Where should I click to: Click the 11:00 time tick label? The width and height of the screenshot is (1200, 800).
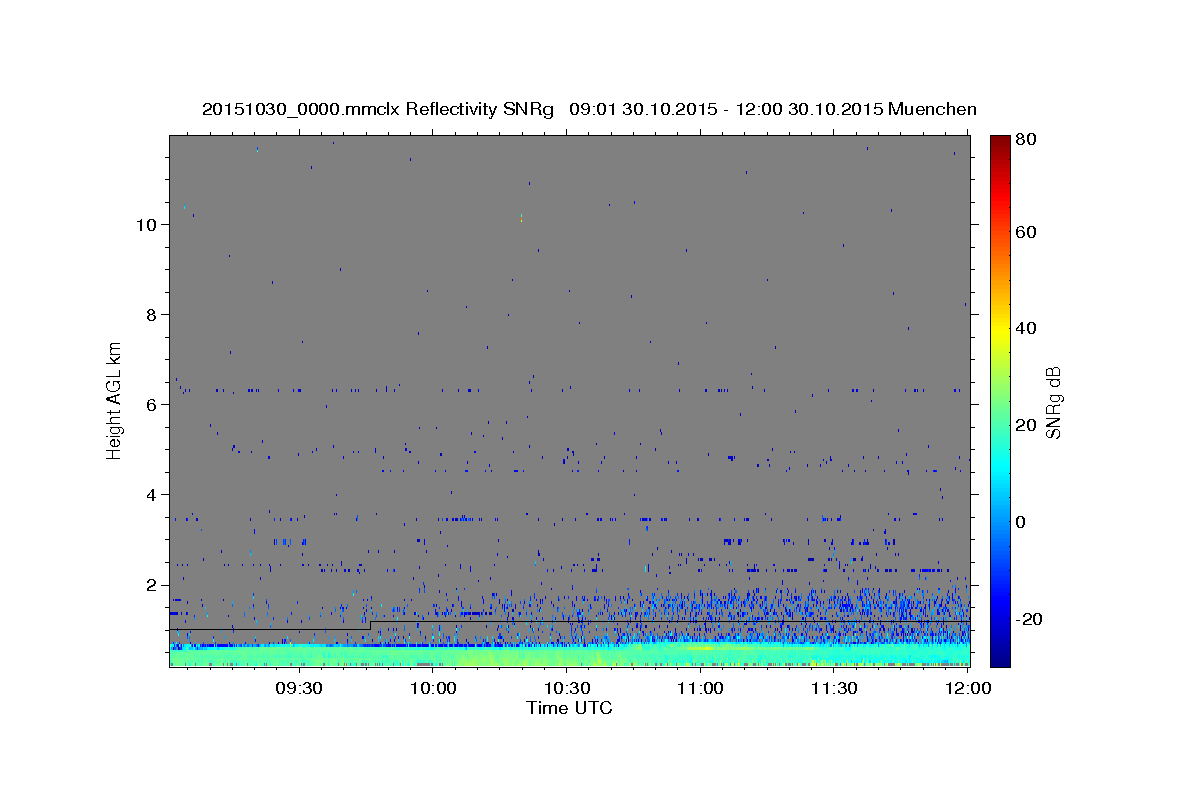pyautogui.click(x=700, y=688)
